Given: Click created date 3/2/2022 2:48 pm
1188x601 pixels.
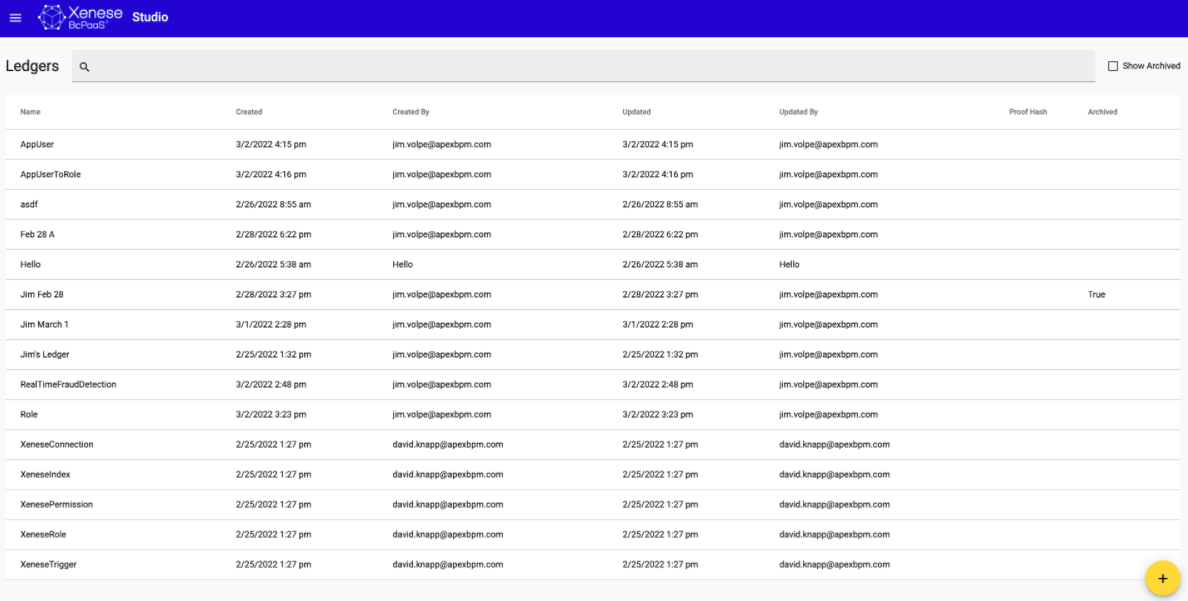Looking at the screenshot, I should (x=271, y=384).
